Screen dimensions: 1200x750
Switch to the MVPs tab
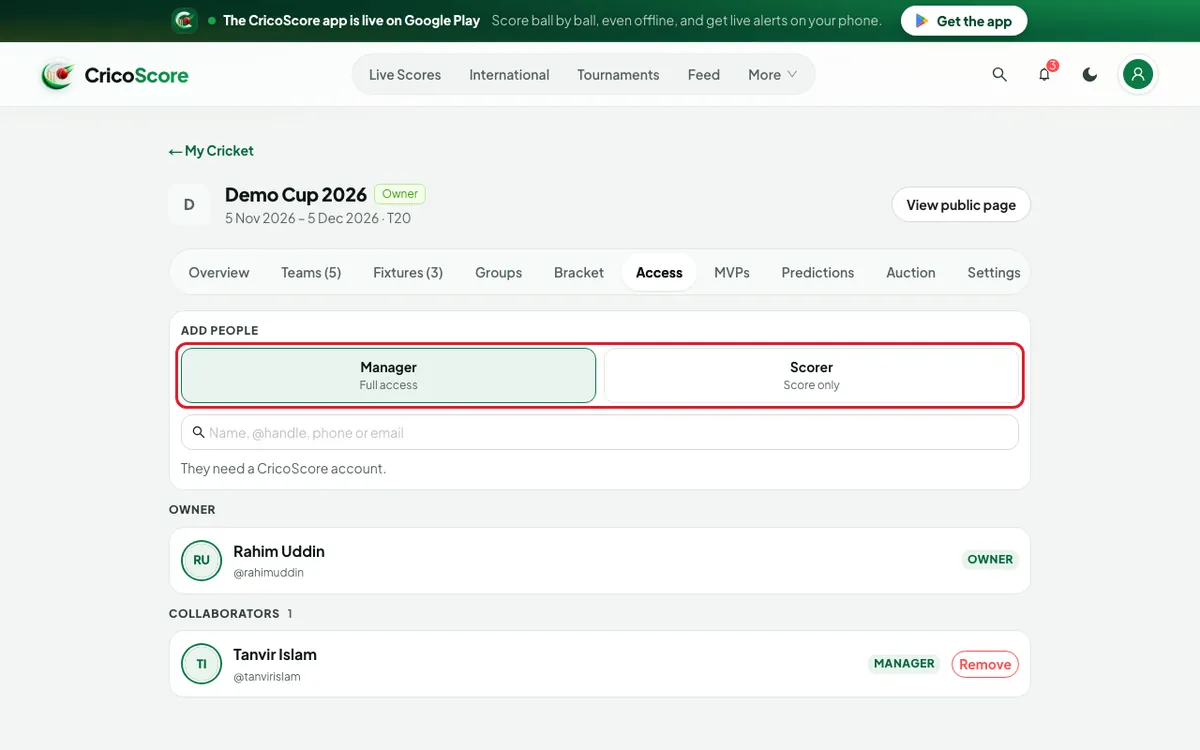[x=732, y=272]
